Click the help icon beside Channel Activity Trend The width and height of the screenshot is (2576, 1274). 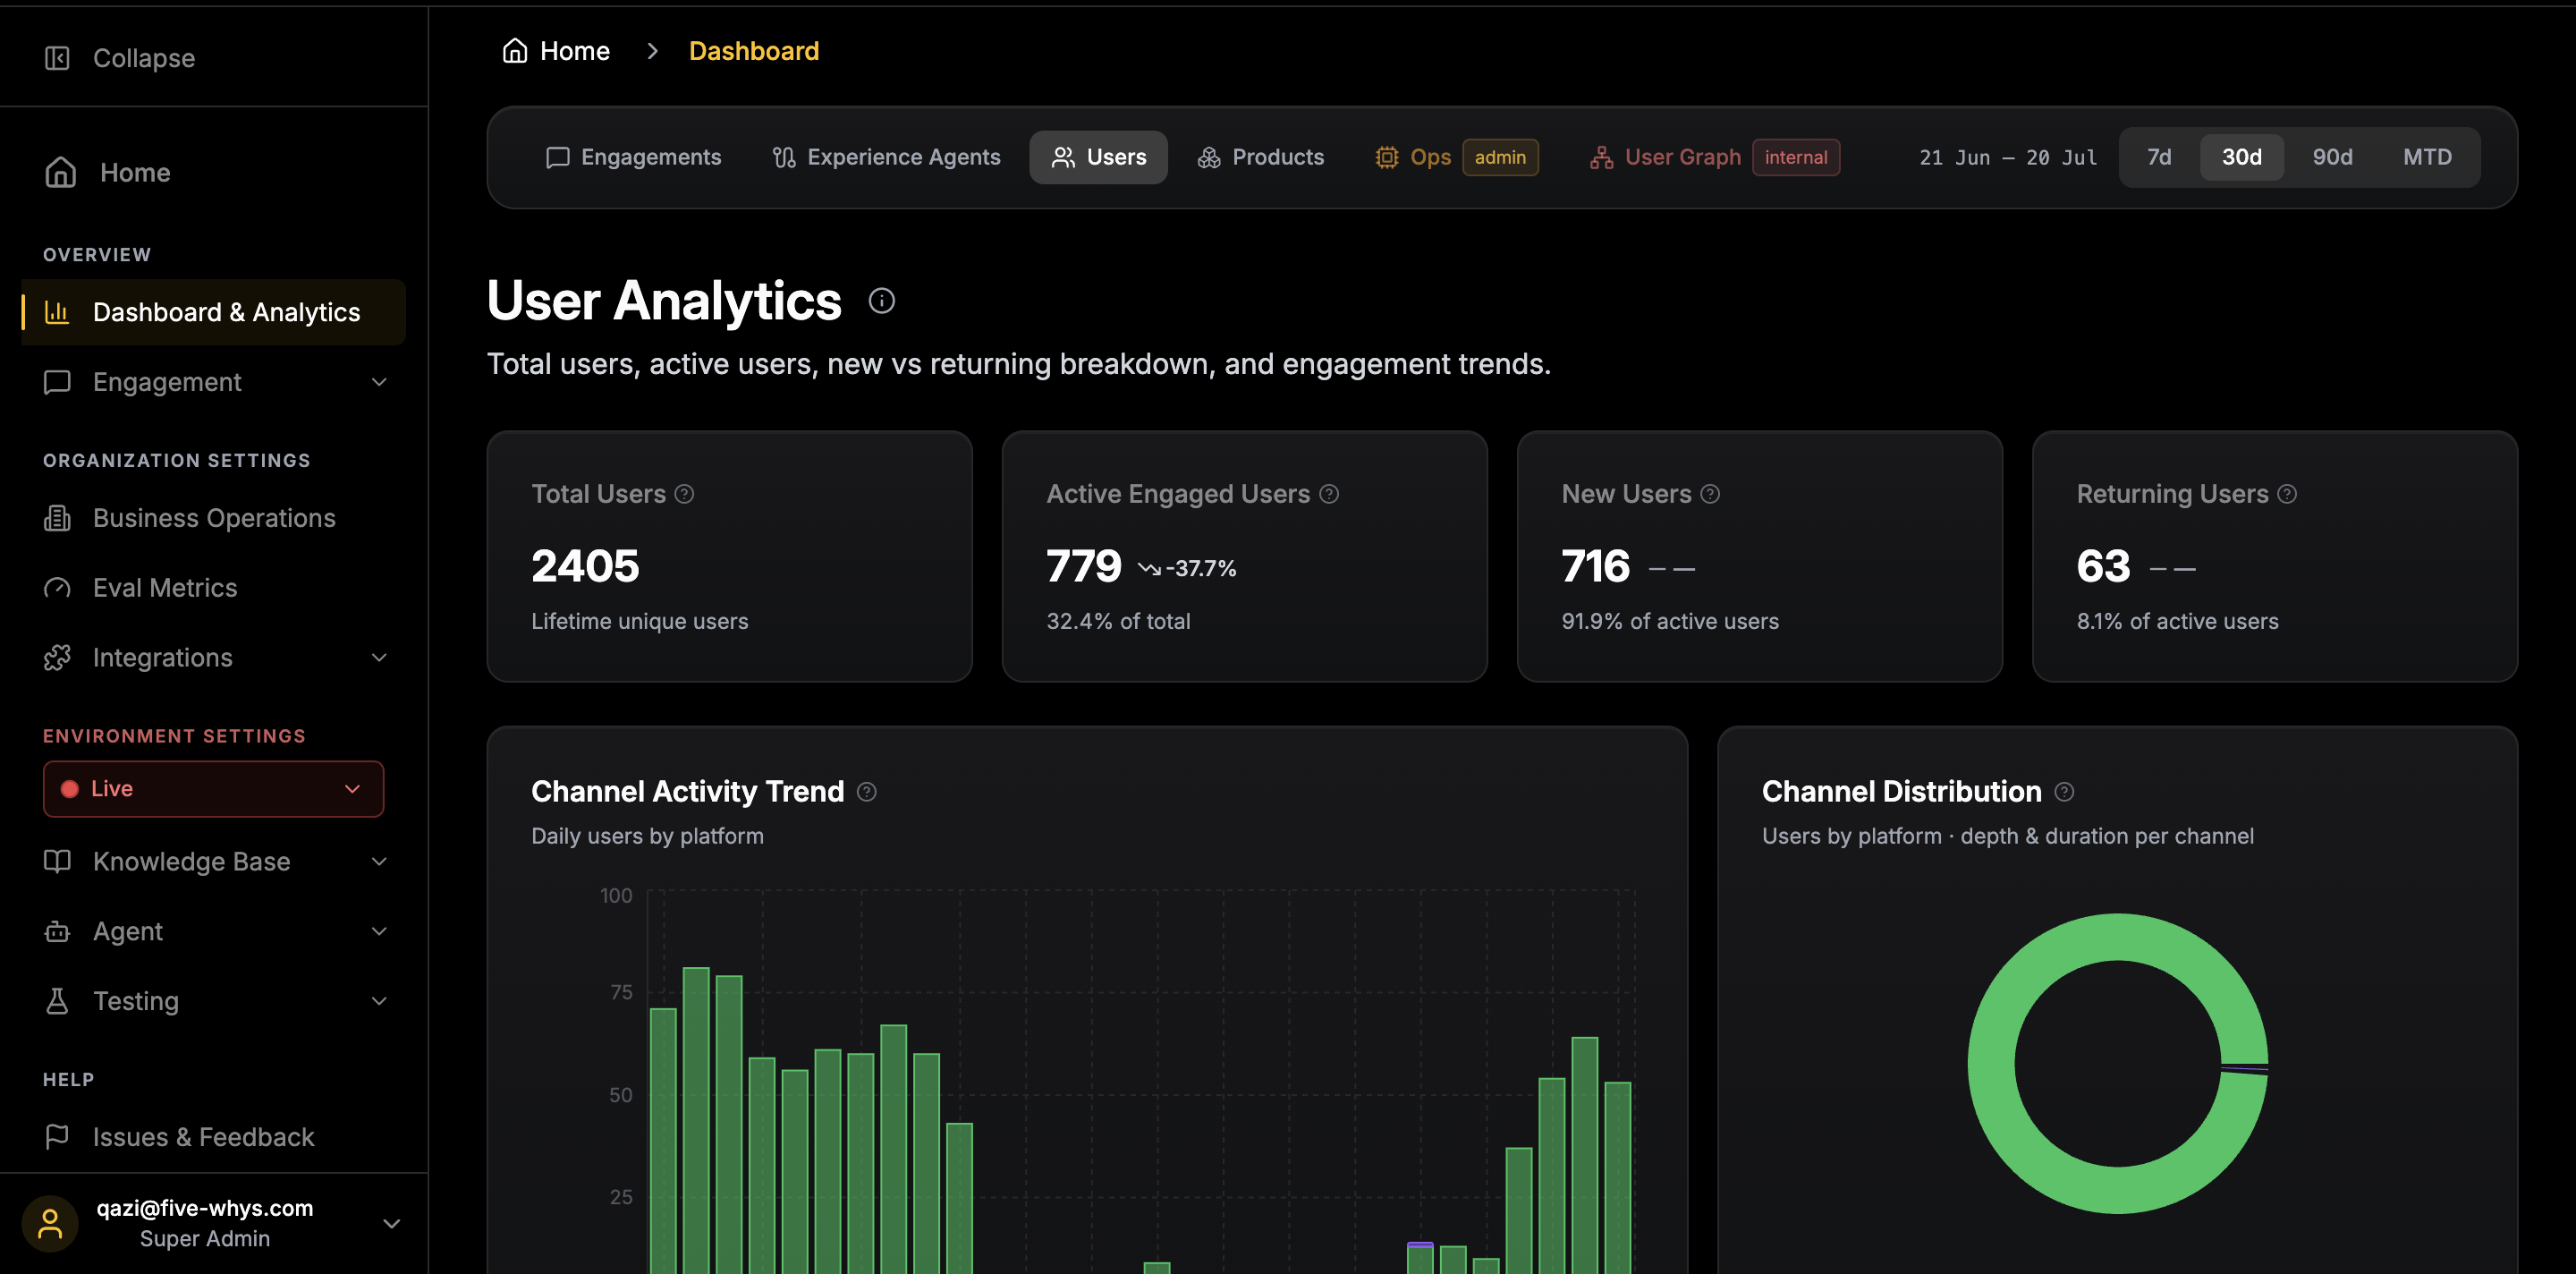coord(867,792)
